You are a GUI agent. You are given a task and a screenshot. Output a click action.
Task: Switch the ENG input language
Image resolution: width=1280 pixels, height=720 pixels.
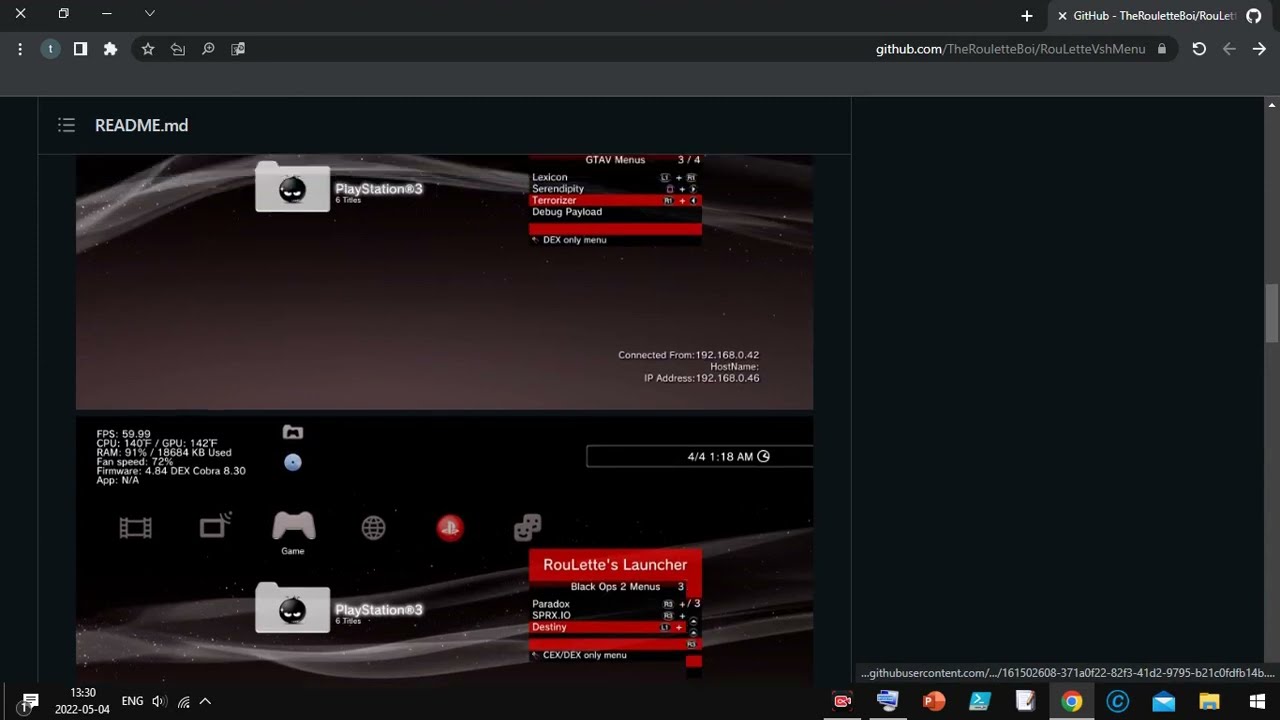point(132,701)
